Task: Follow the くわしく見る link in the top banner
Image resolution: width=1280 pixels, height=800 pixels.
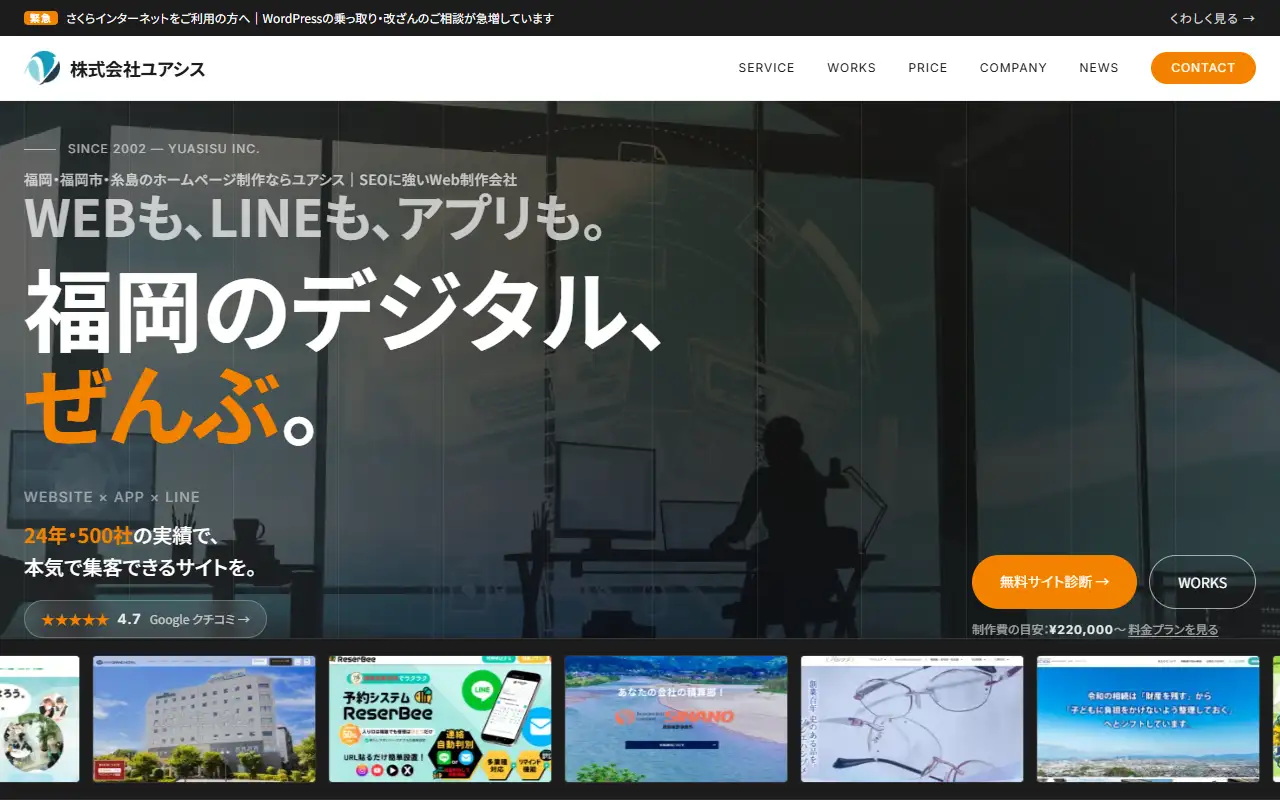Action: pos(1212,18)
